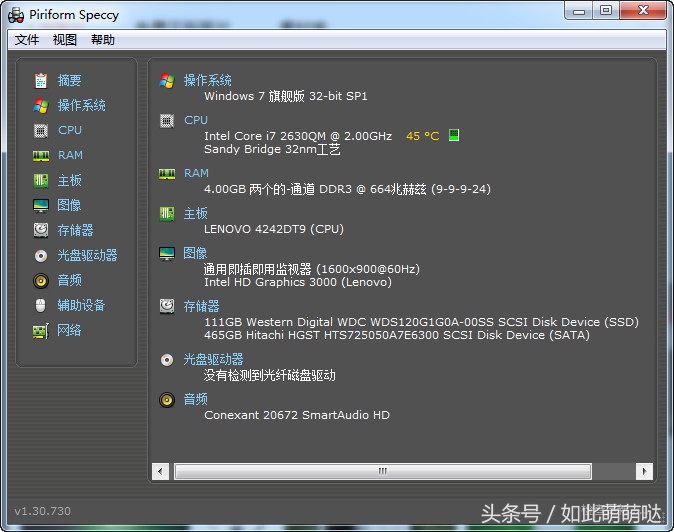Click Sandy Bridge 32nm工艺 text

click(x=272, y=150)
